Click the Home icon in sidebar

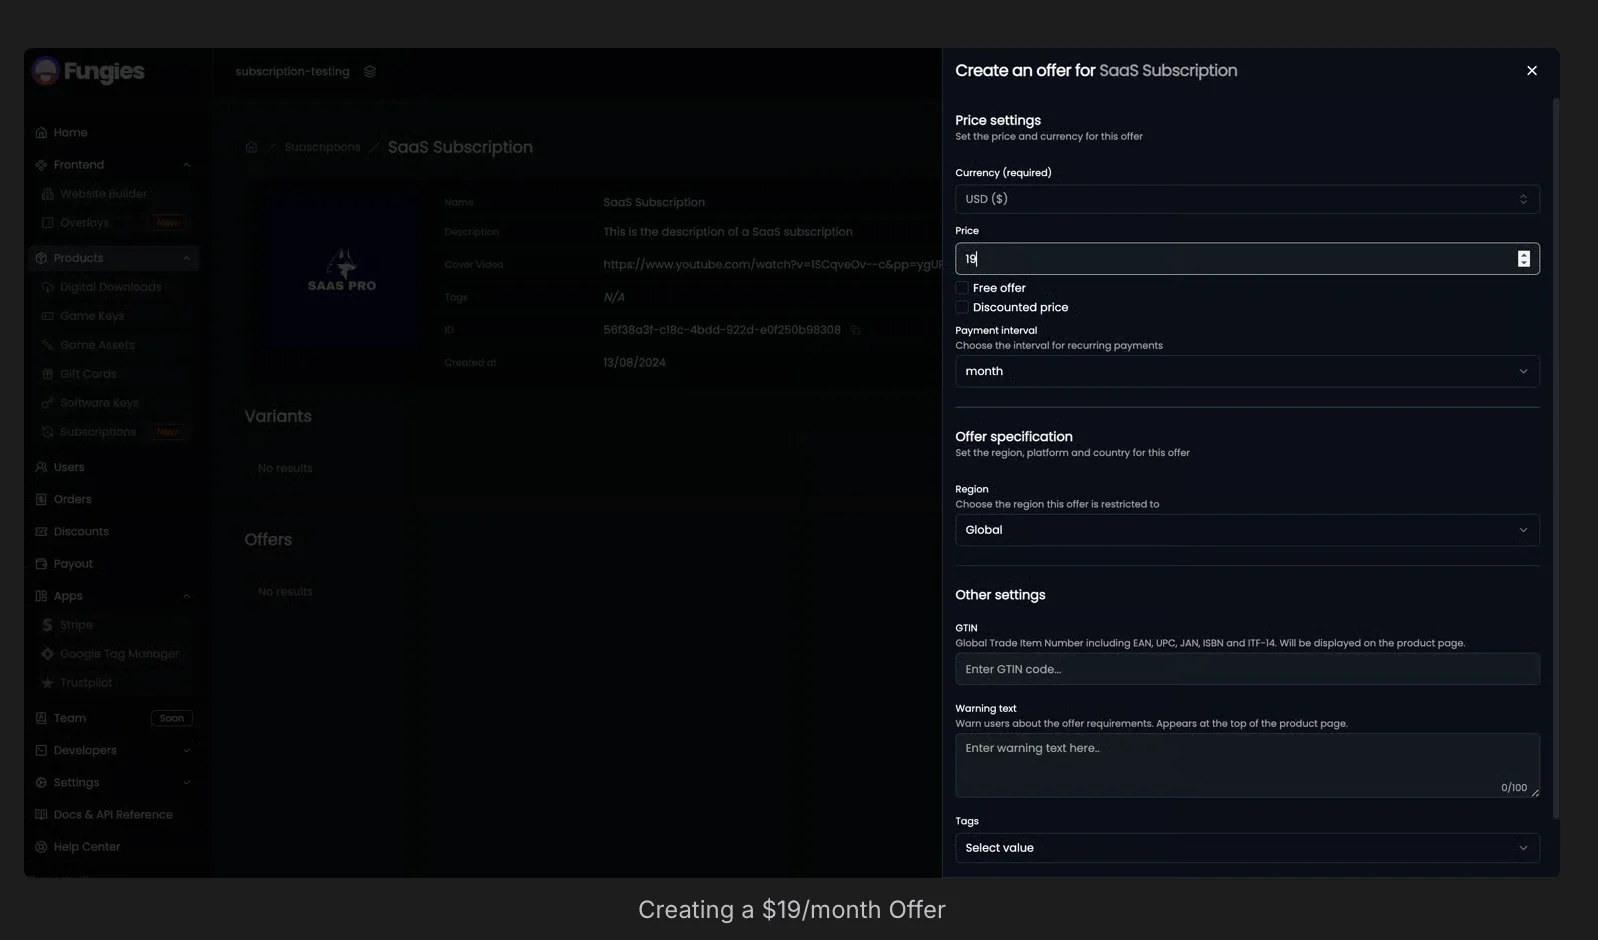click(x=41, y=132)
